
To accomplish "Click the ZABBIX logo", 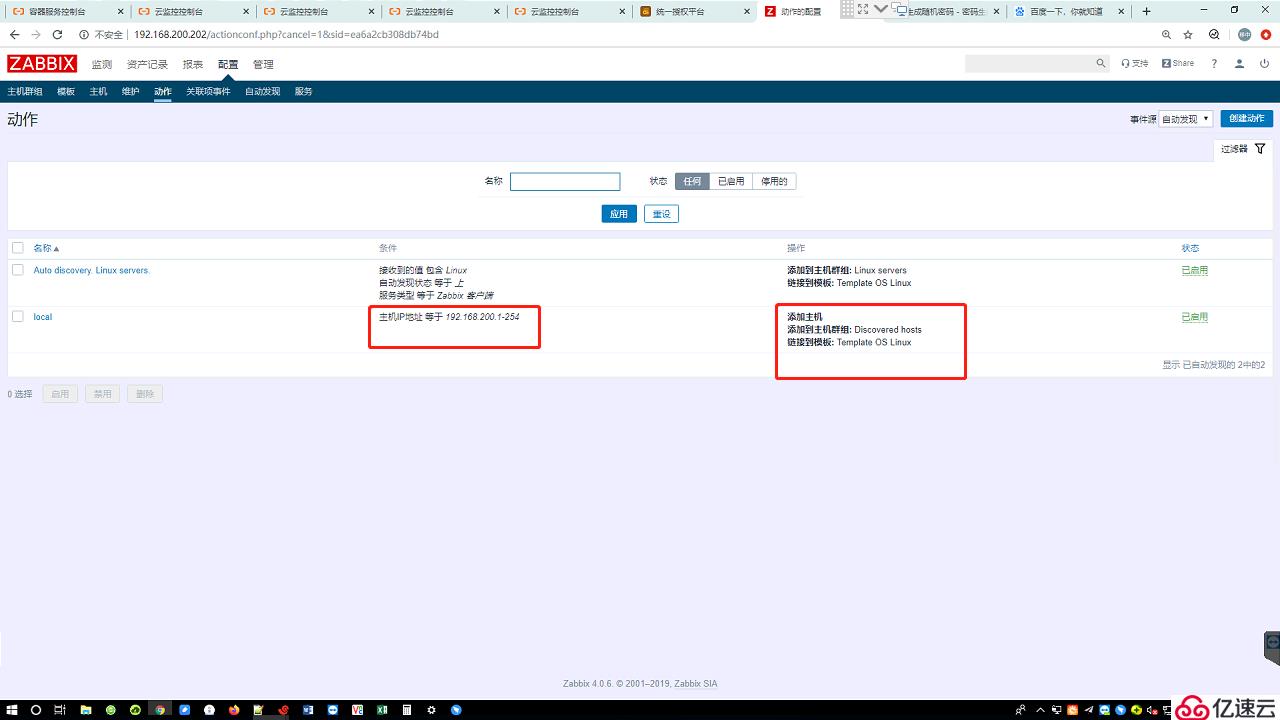I will click(42, 64).
